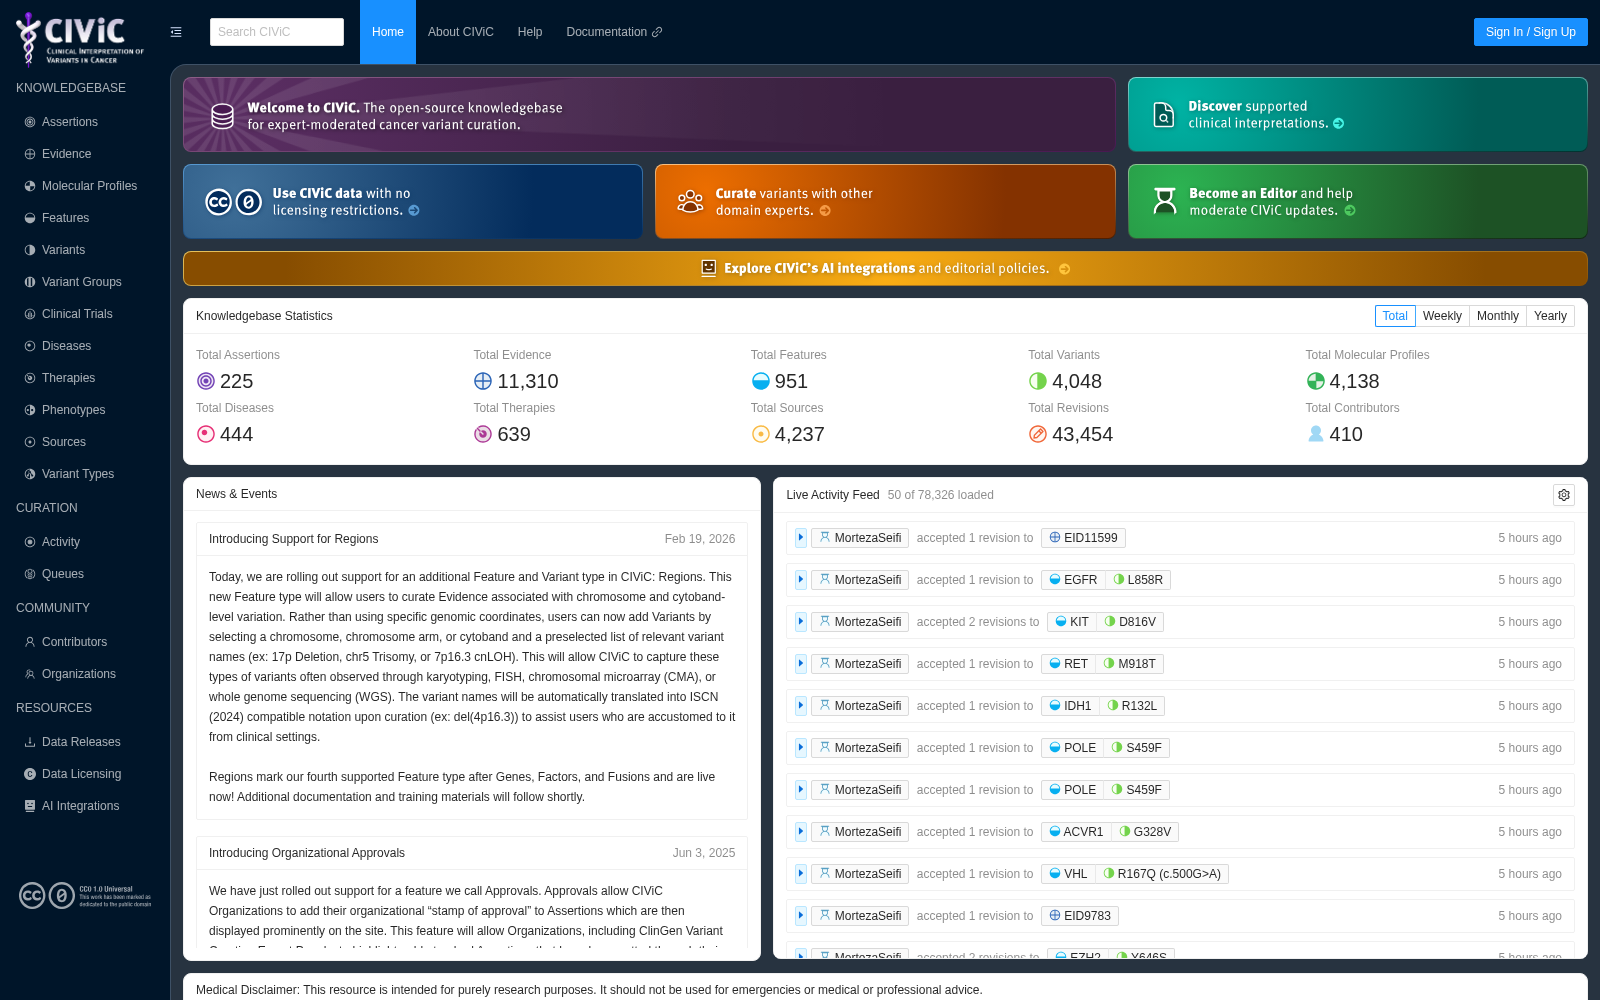Open the Use CIViC data banner
Image resolution: width=1600 pixels, height=1000 pixels.
tap(413, 202)
